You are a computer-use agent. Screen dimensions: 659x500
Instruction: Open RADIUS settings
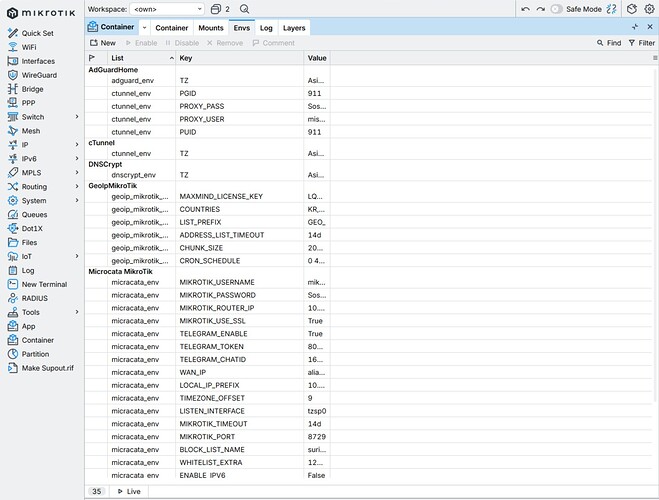point(34,298)
